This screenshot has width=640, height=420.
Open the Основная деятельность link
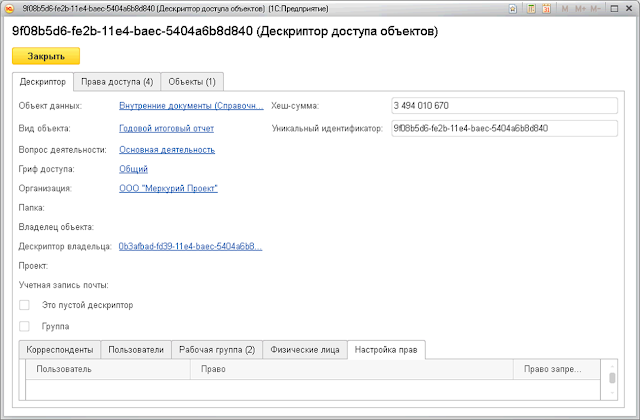point(167,150)
